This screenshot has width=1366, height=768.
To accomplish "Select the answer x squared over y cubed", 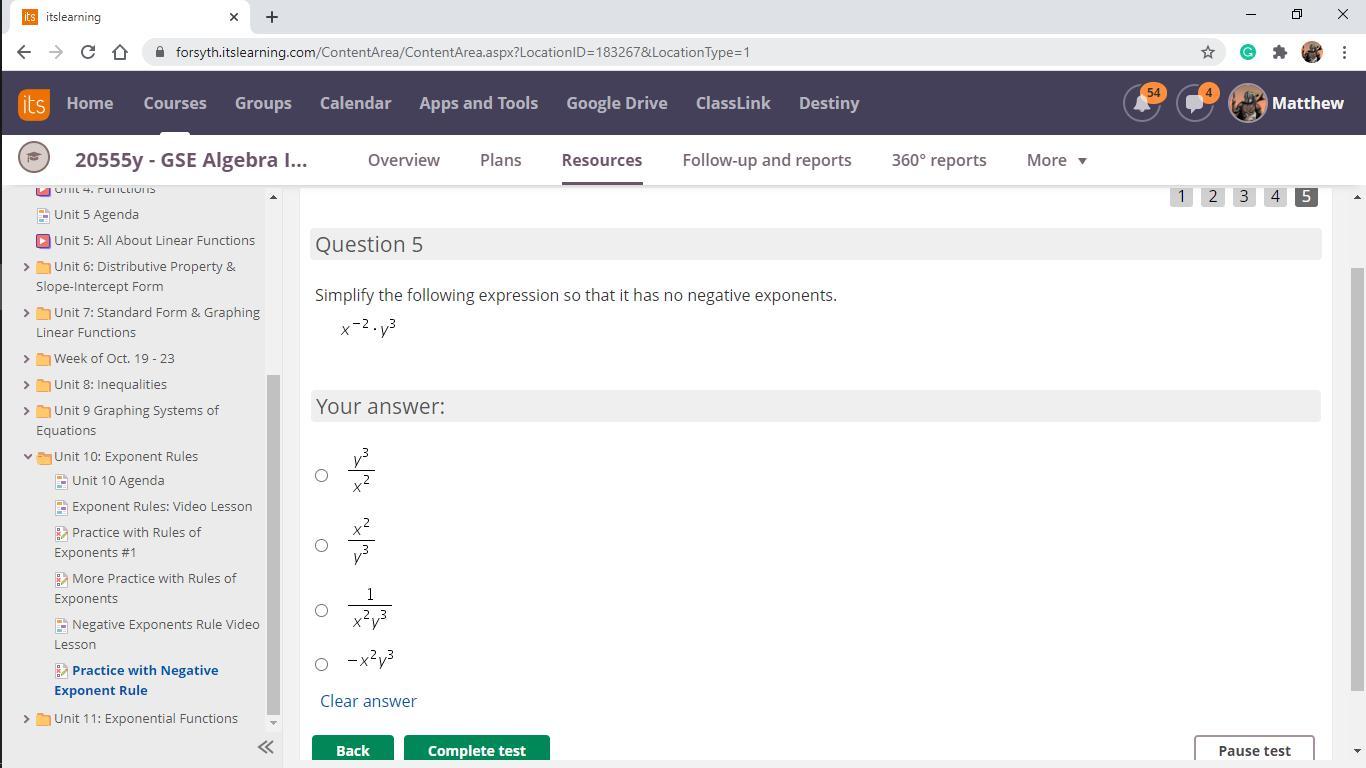I will click(321, 546).
